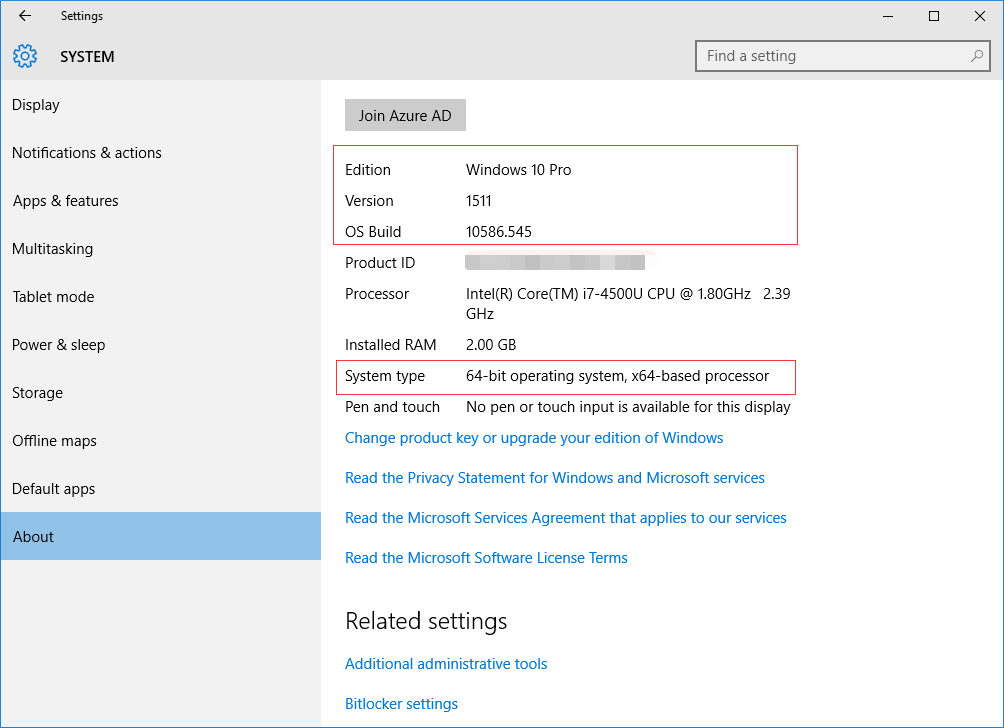Click the Version label

369,201
